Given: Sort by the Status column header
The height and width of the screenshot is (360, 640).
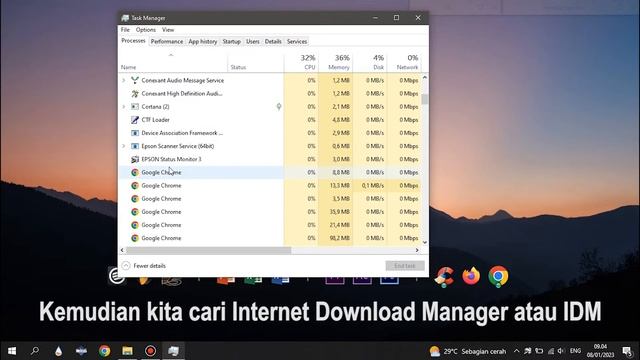Looking at the screenshot, I should [x=256, y=62].
